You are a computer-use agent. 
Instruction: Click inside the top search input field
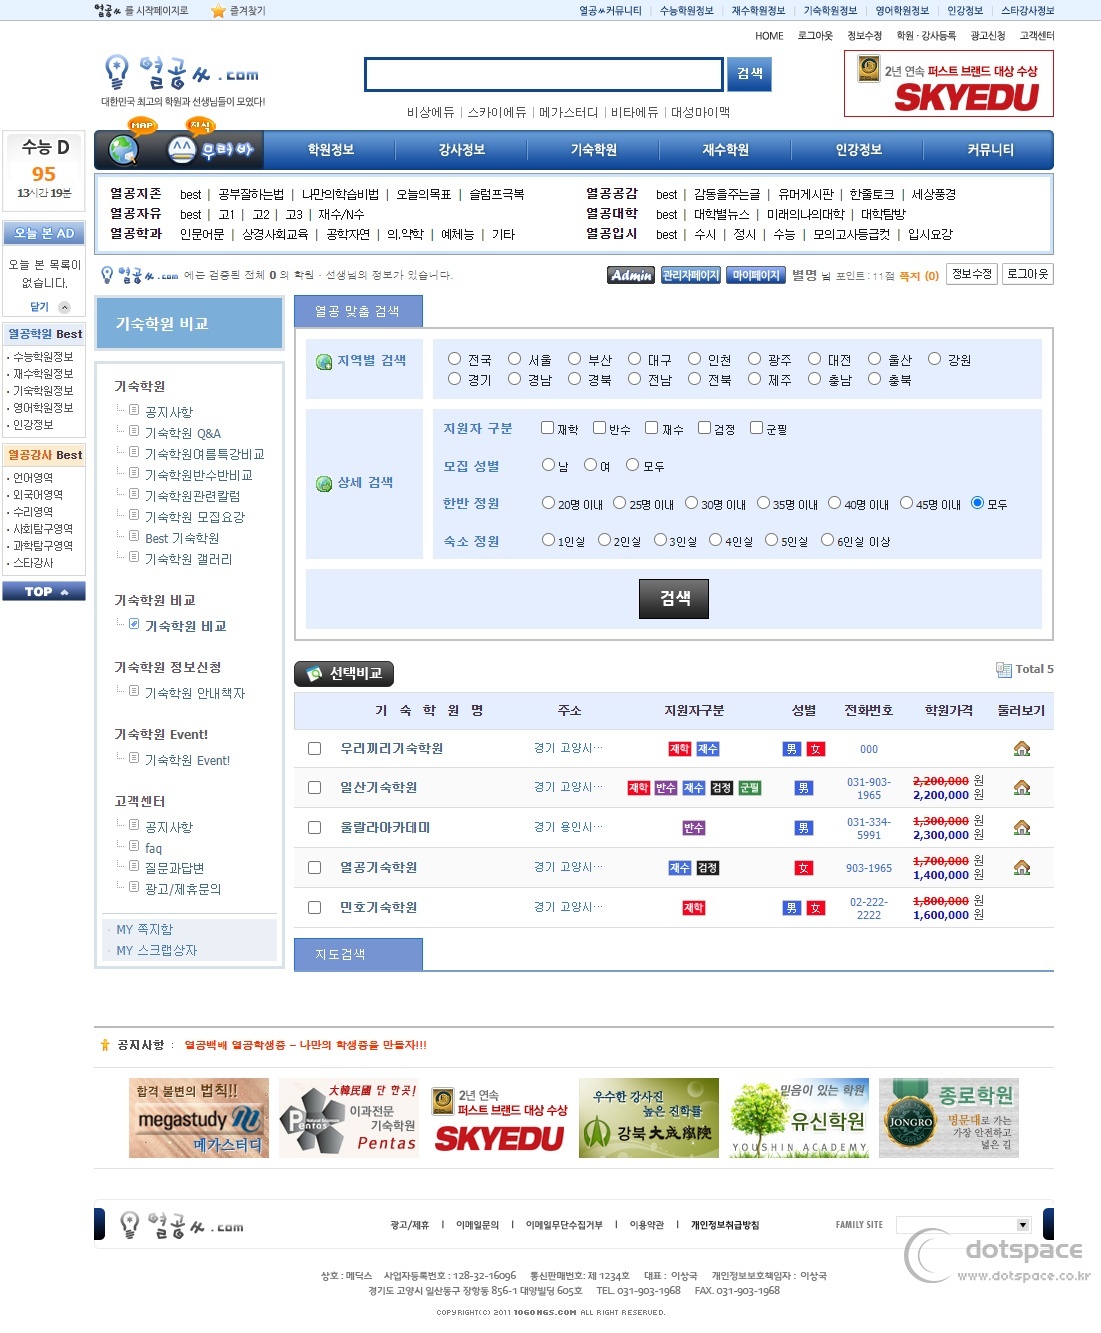point(543,73)
